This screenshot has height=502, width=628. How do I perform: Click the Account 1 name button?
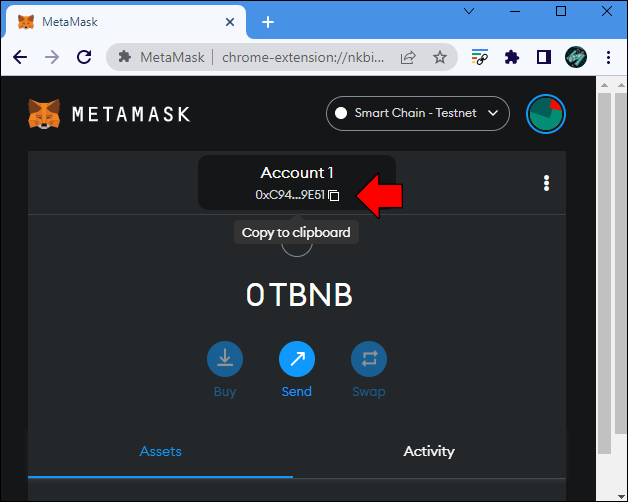297,173
